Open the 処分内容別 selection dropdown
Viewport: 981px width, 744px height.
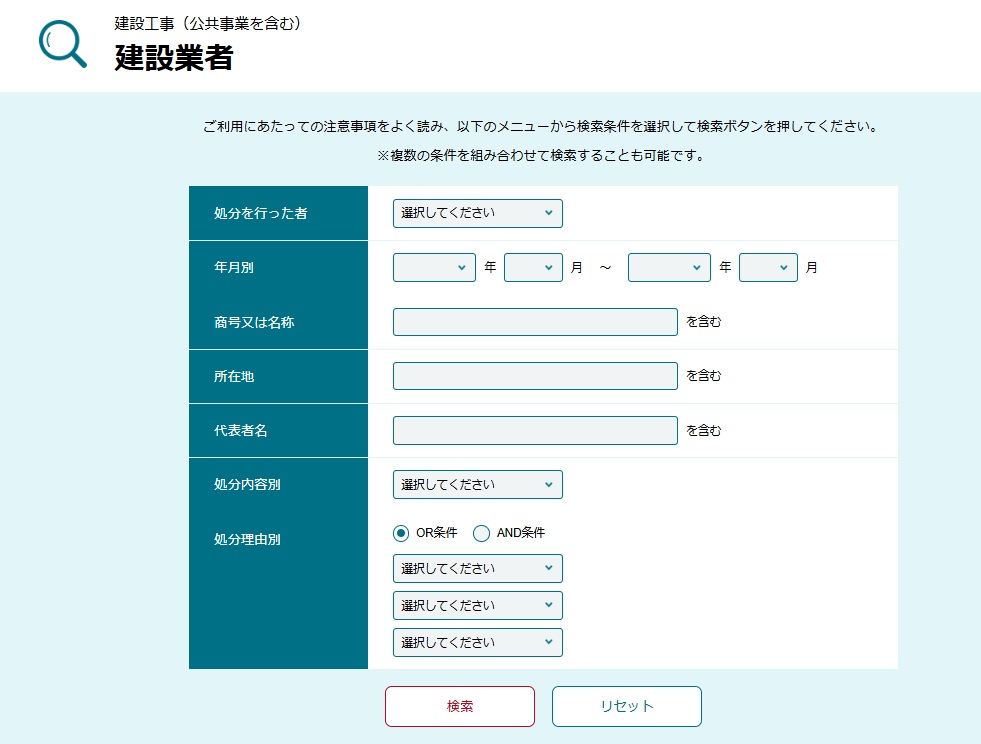478,484
